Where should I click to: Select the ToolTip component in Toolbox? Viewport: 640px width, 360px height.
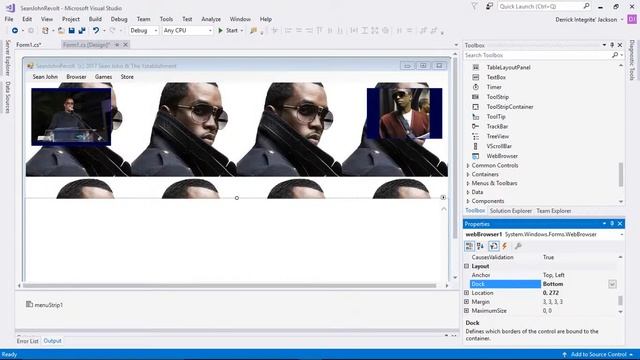coord(496,116)
